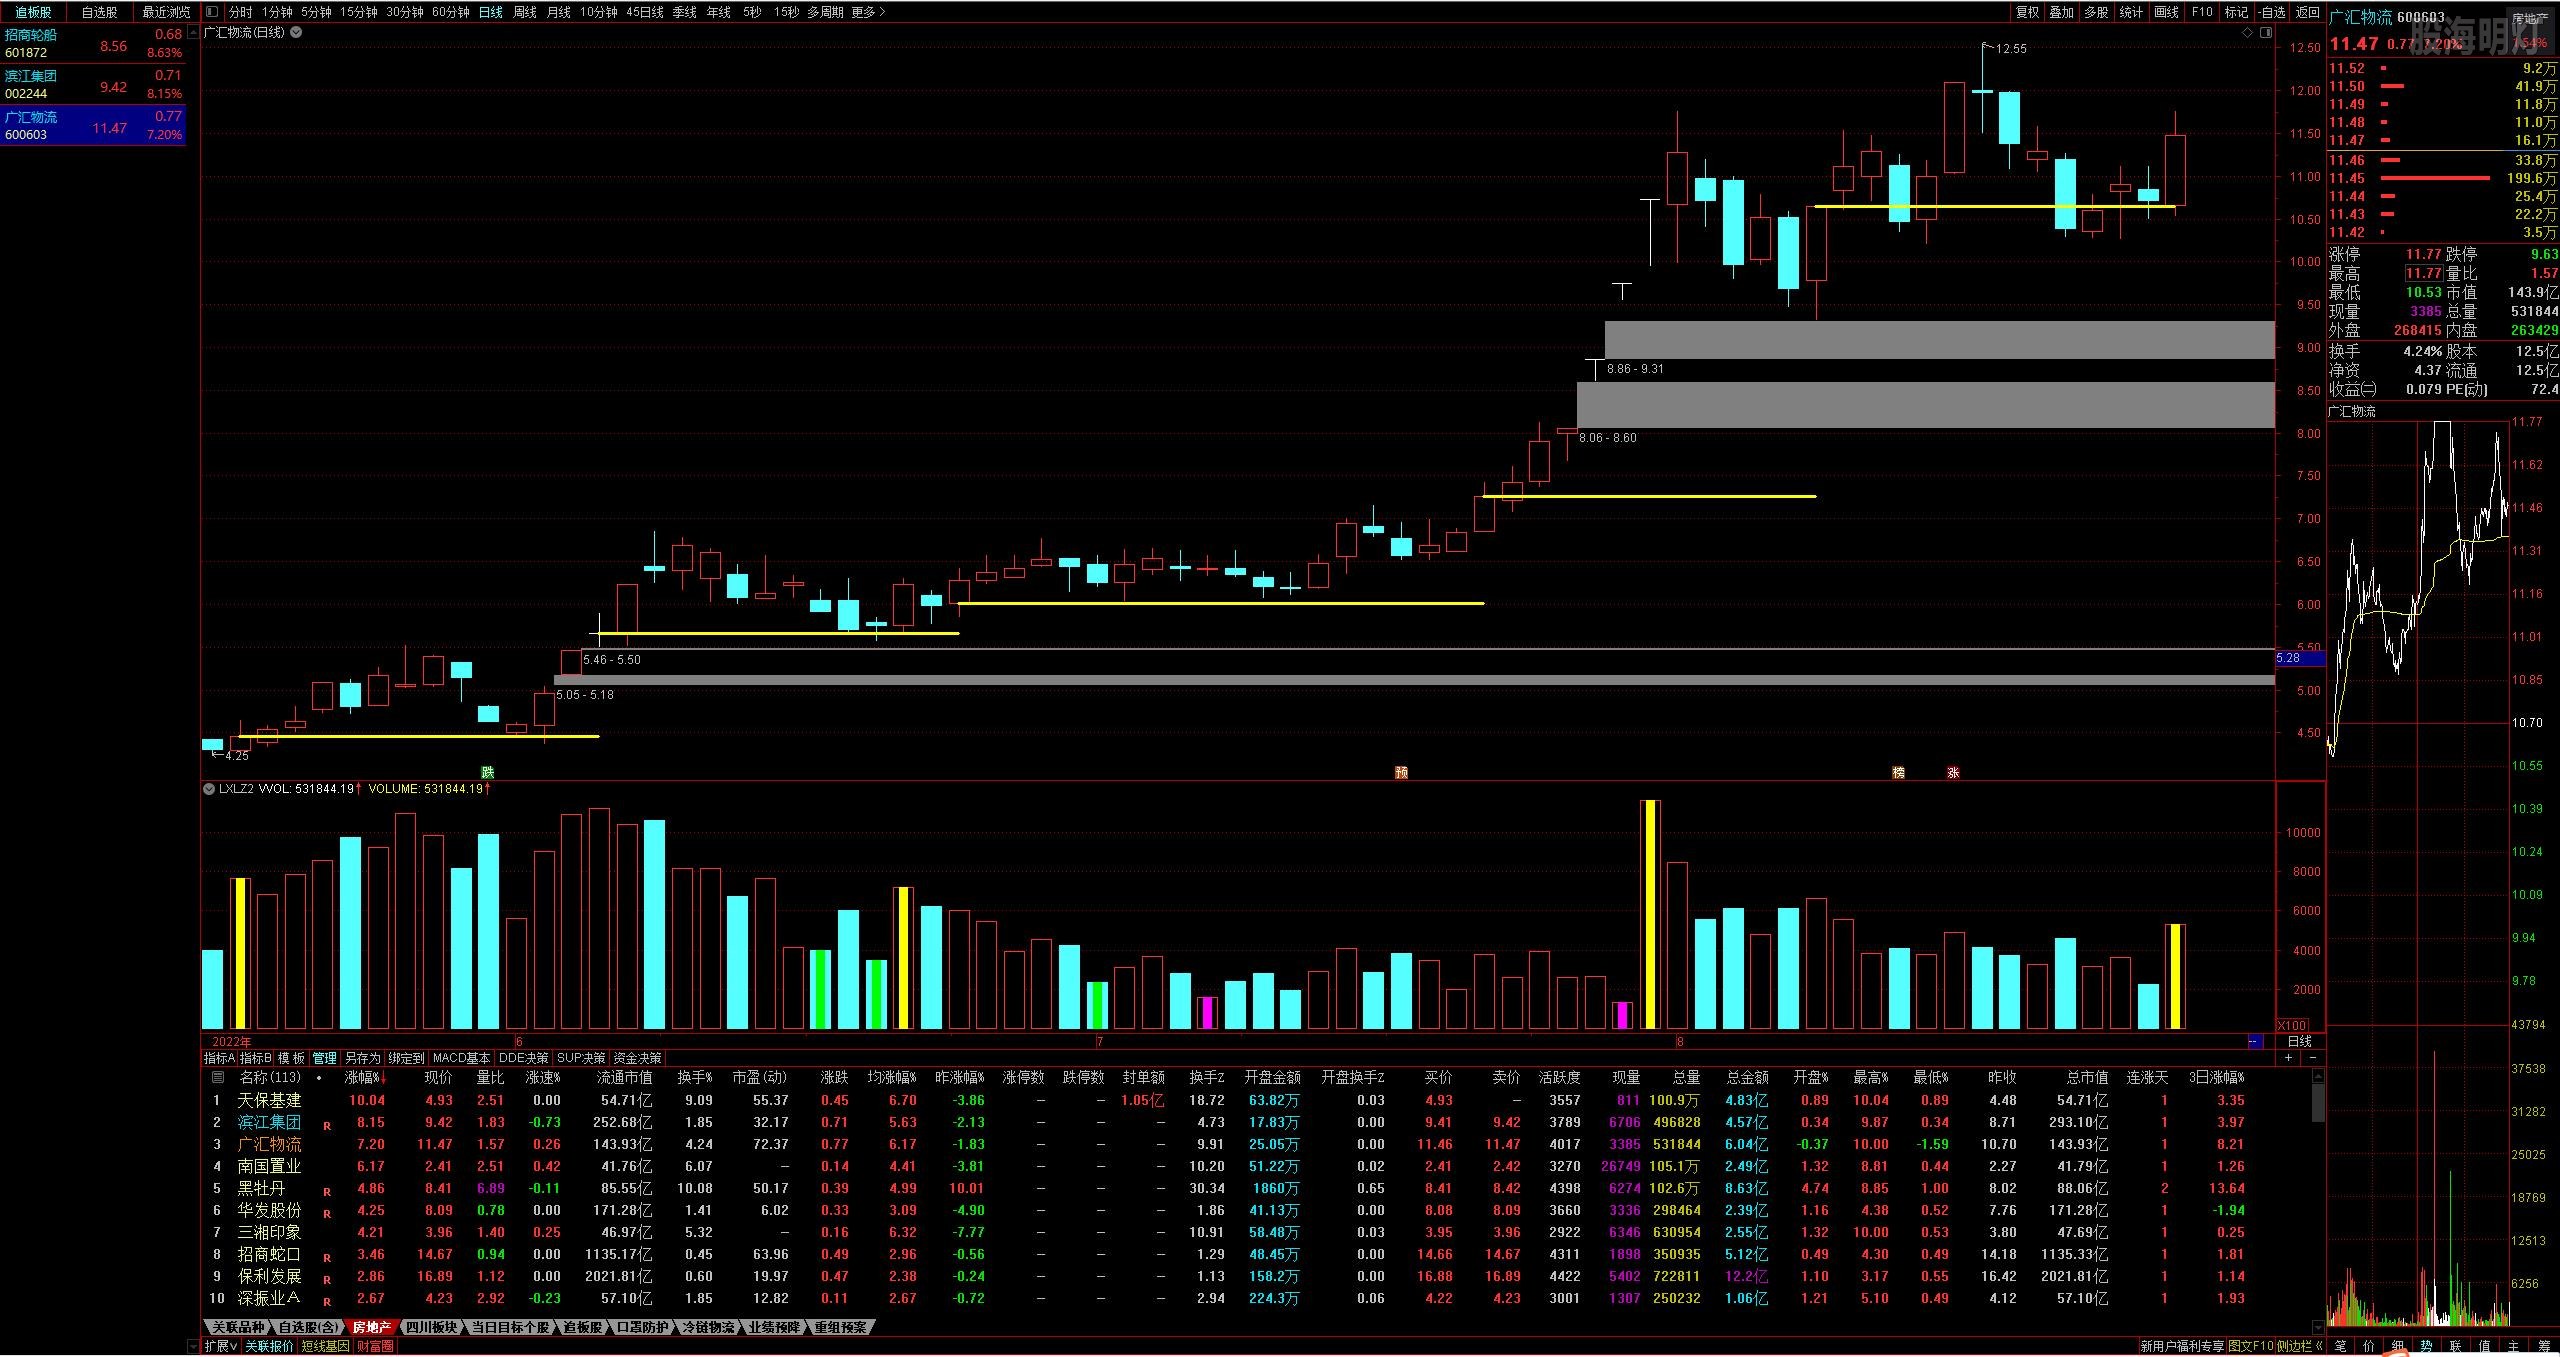This screenshot has height=1357, width=2560.
Task: Open the 业绩预降 bottom tab
Action: (775, 1327)
